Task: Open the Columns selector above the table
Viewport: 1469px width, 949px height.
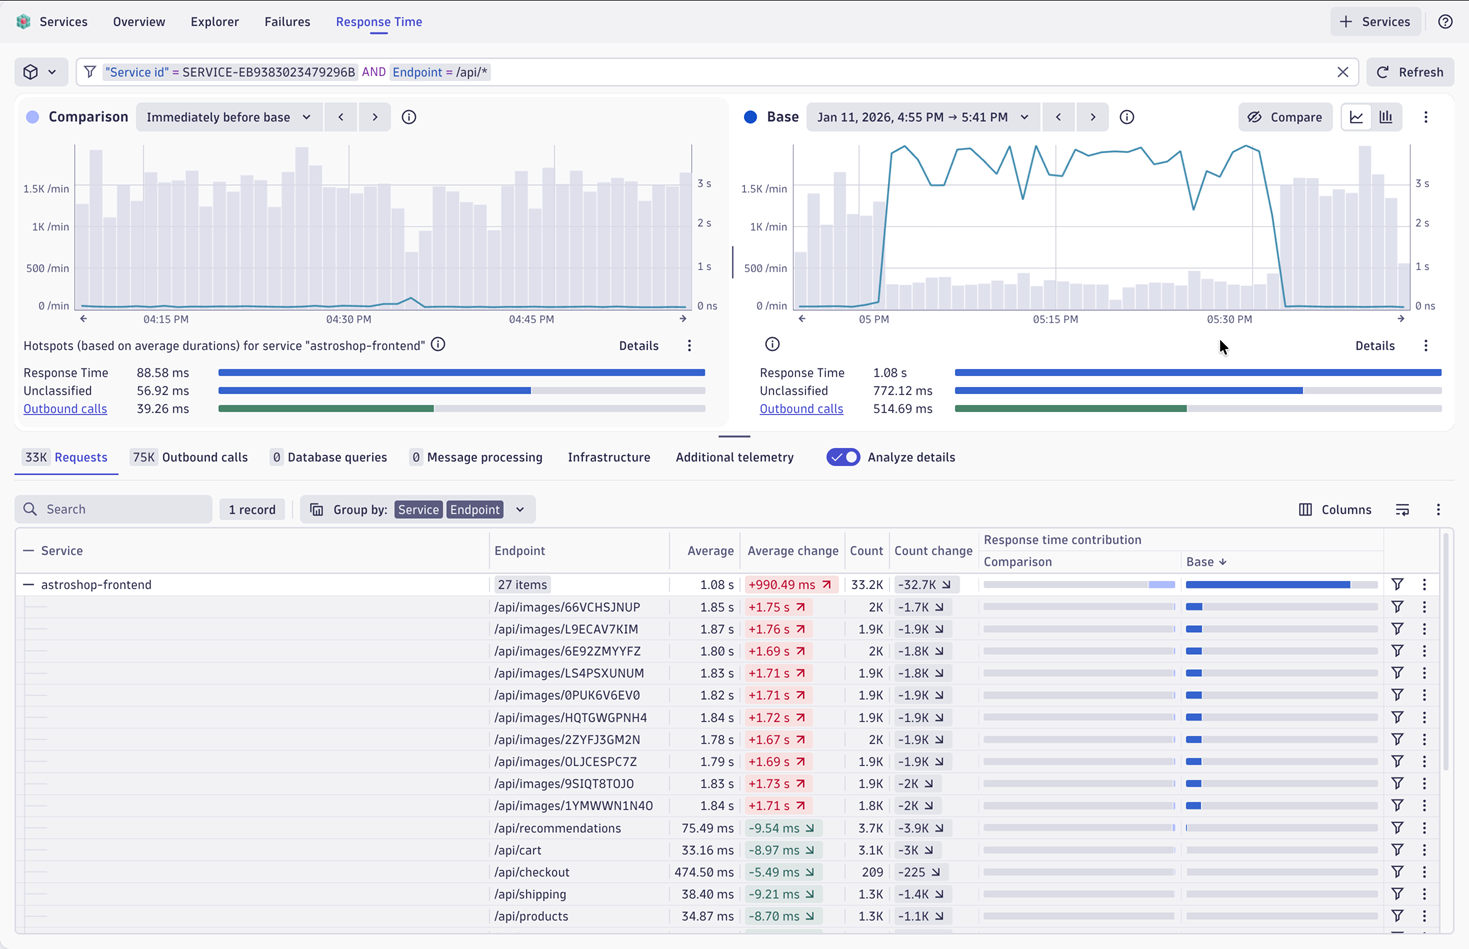Action: pyautogui.click(x=1335, y=509)
